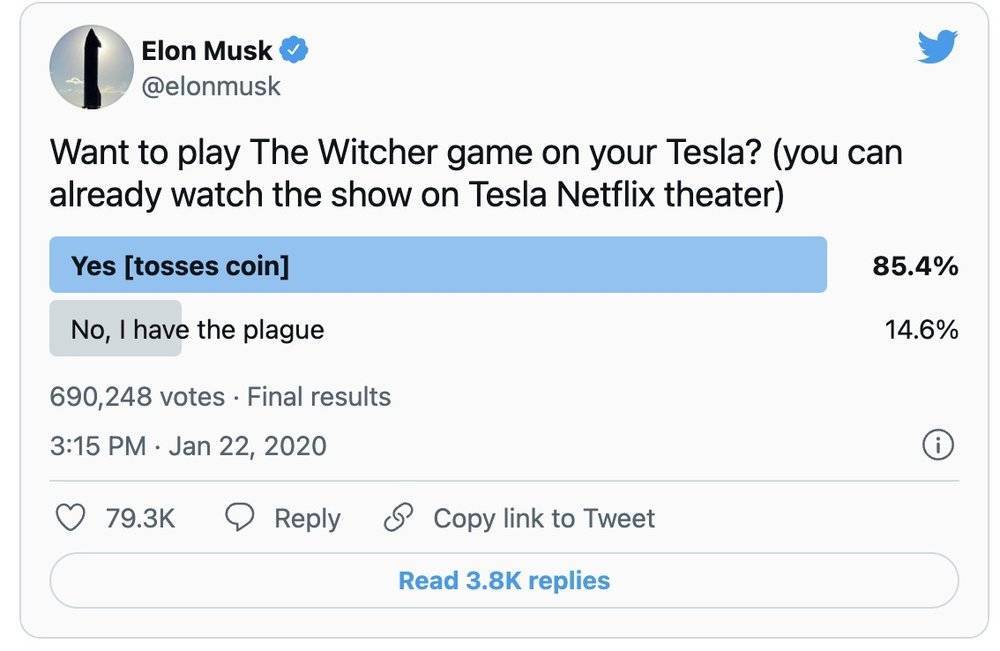Click the tweet text about The Witcher
Screen dimensions: 1000x651
[x=475, y=173]
